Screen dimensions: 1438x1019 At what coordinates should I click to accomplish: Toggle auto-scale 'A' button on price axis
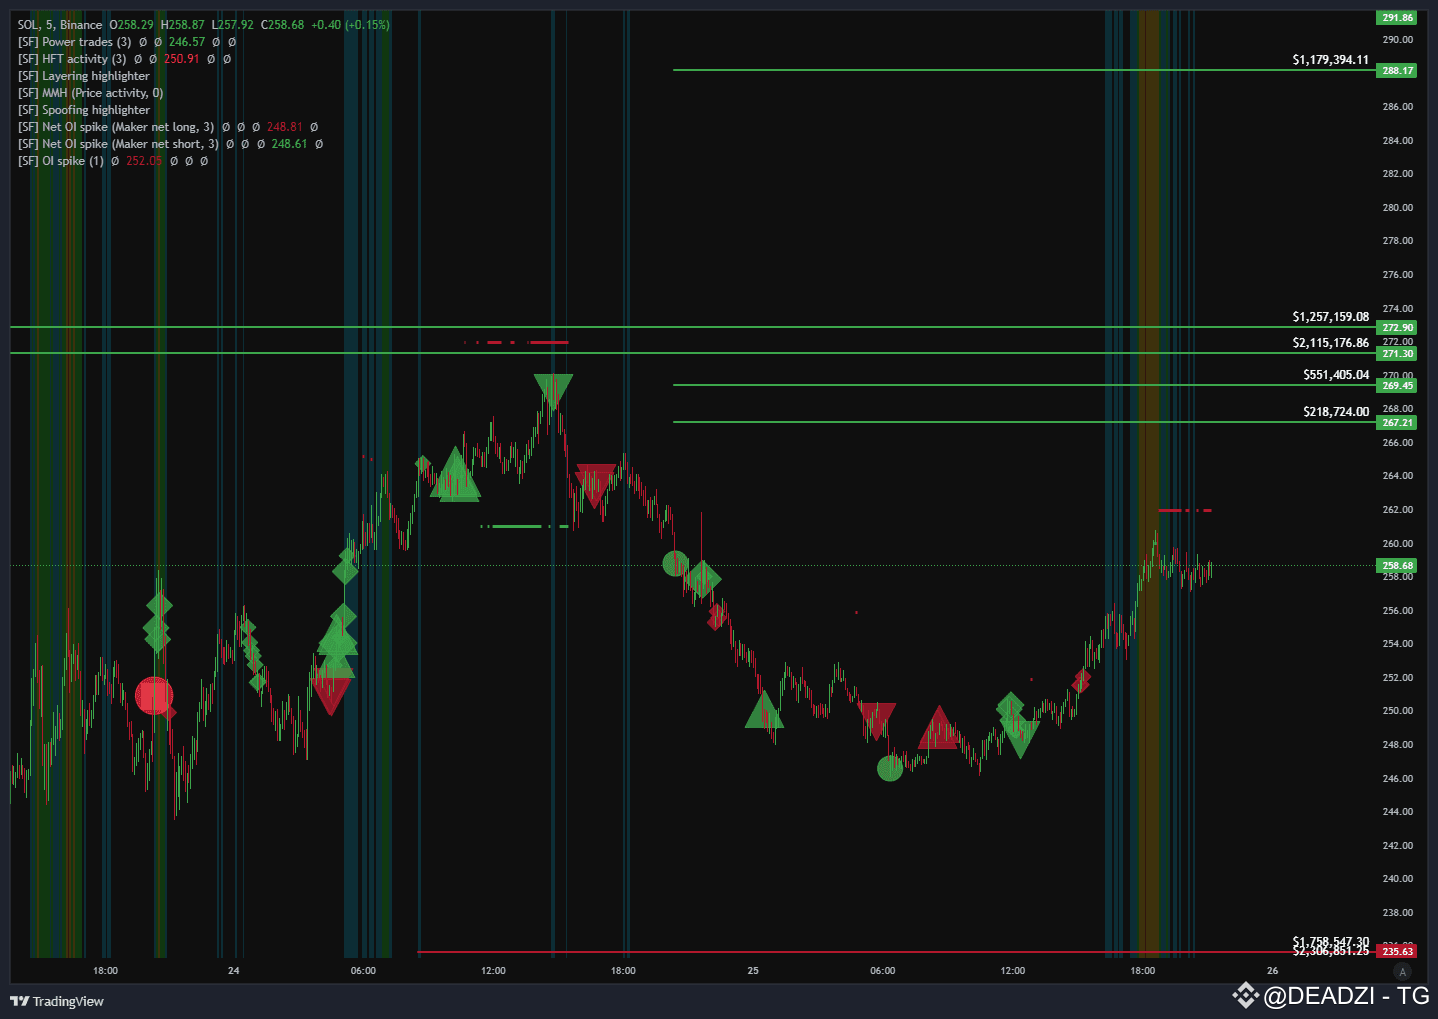coord(1402,971)
